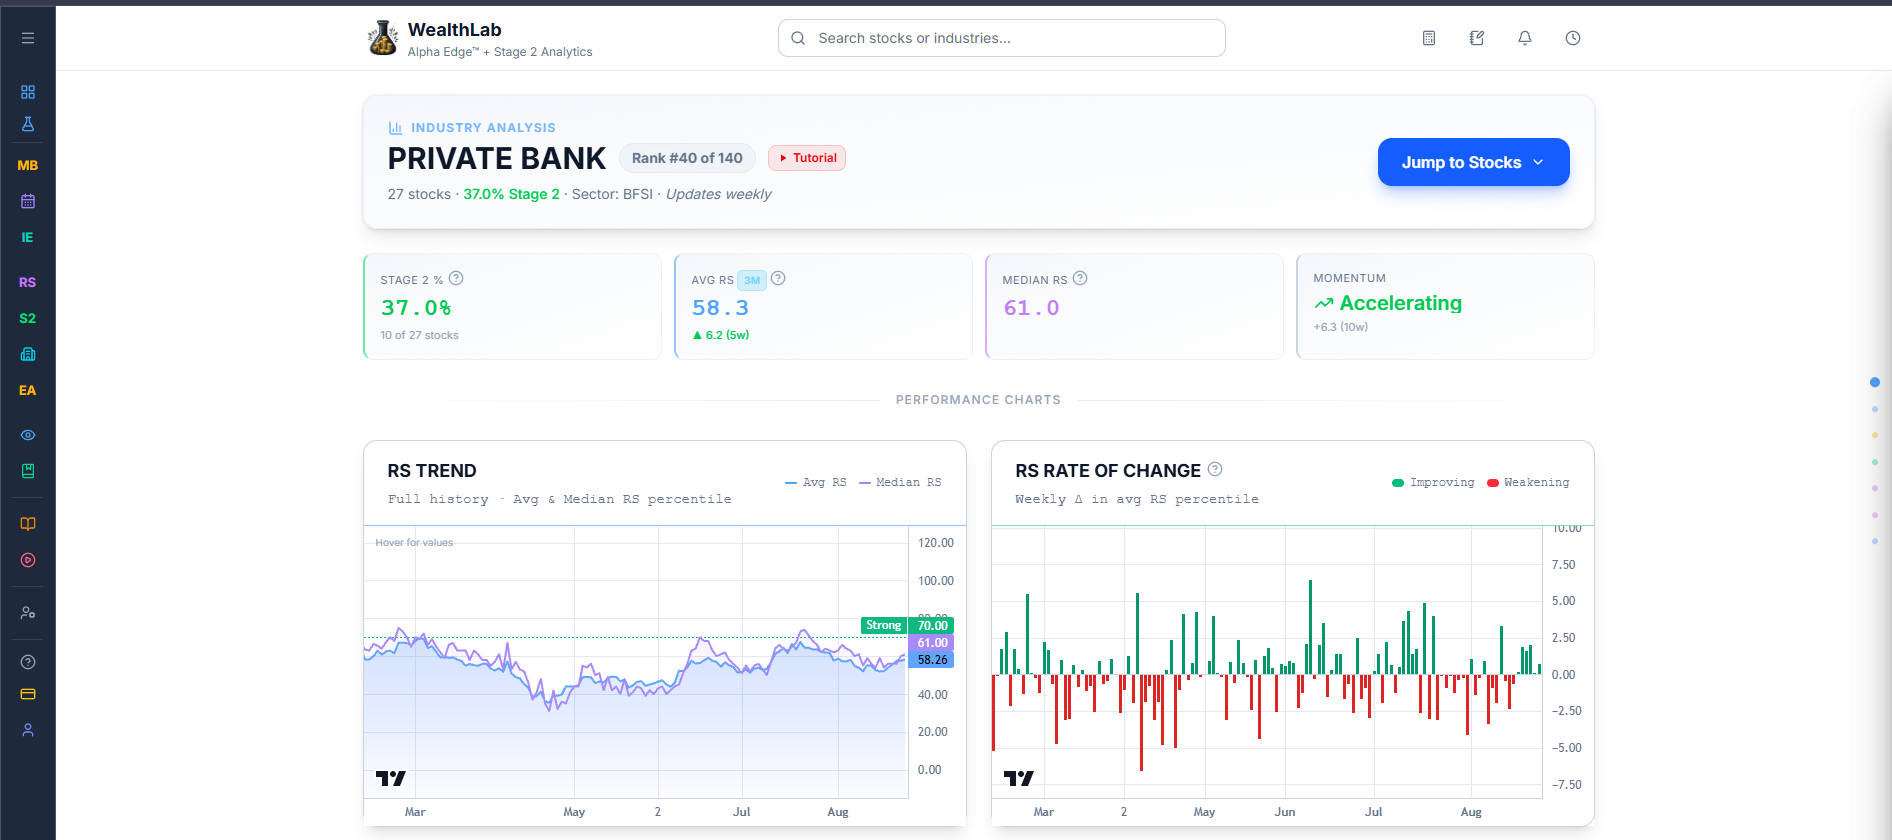Click the '10 of 27 stocks' text
The width and height of the screenshot is (1892, 840).
click(x=419, y=335)
